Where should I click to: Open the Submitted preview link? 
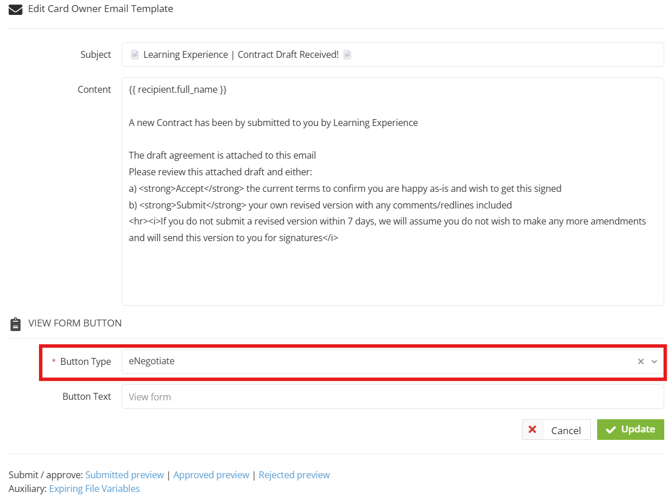pos(125,475)
